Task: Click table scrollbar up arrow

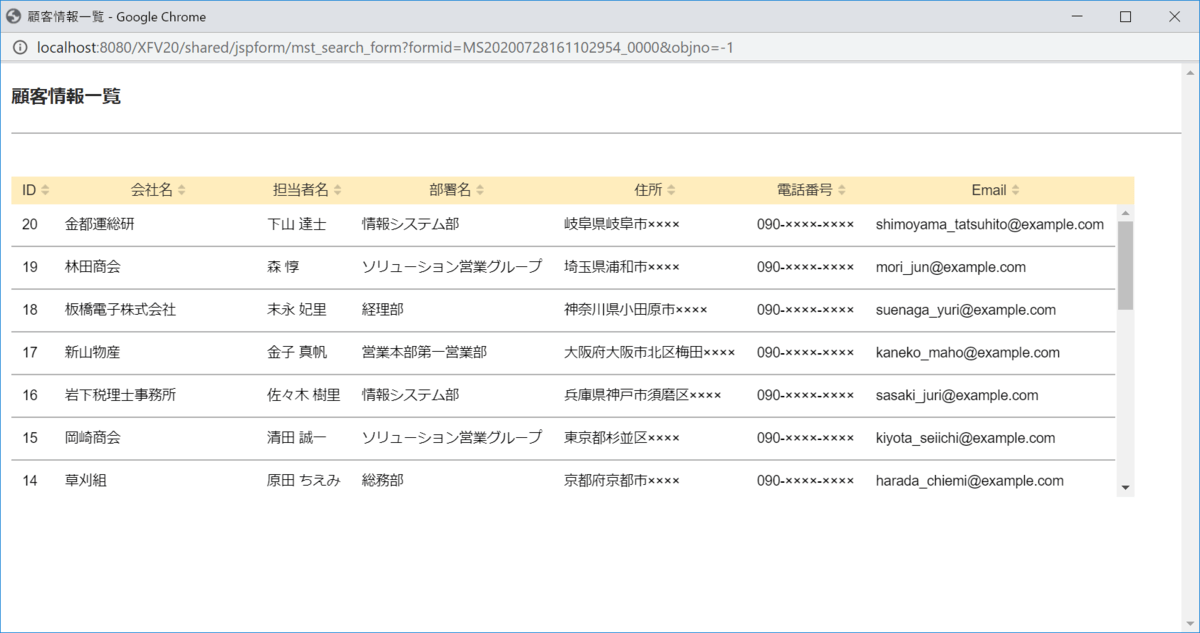Action: [1126, 213]
